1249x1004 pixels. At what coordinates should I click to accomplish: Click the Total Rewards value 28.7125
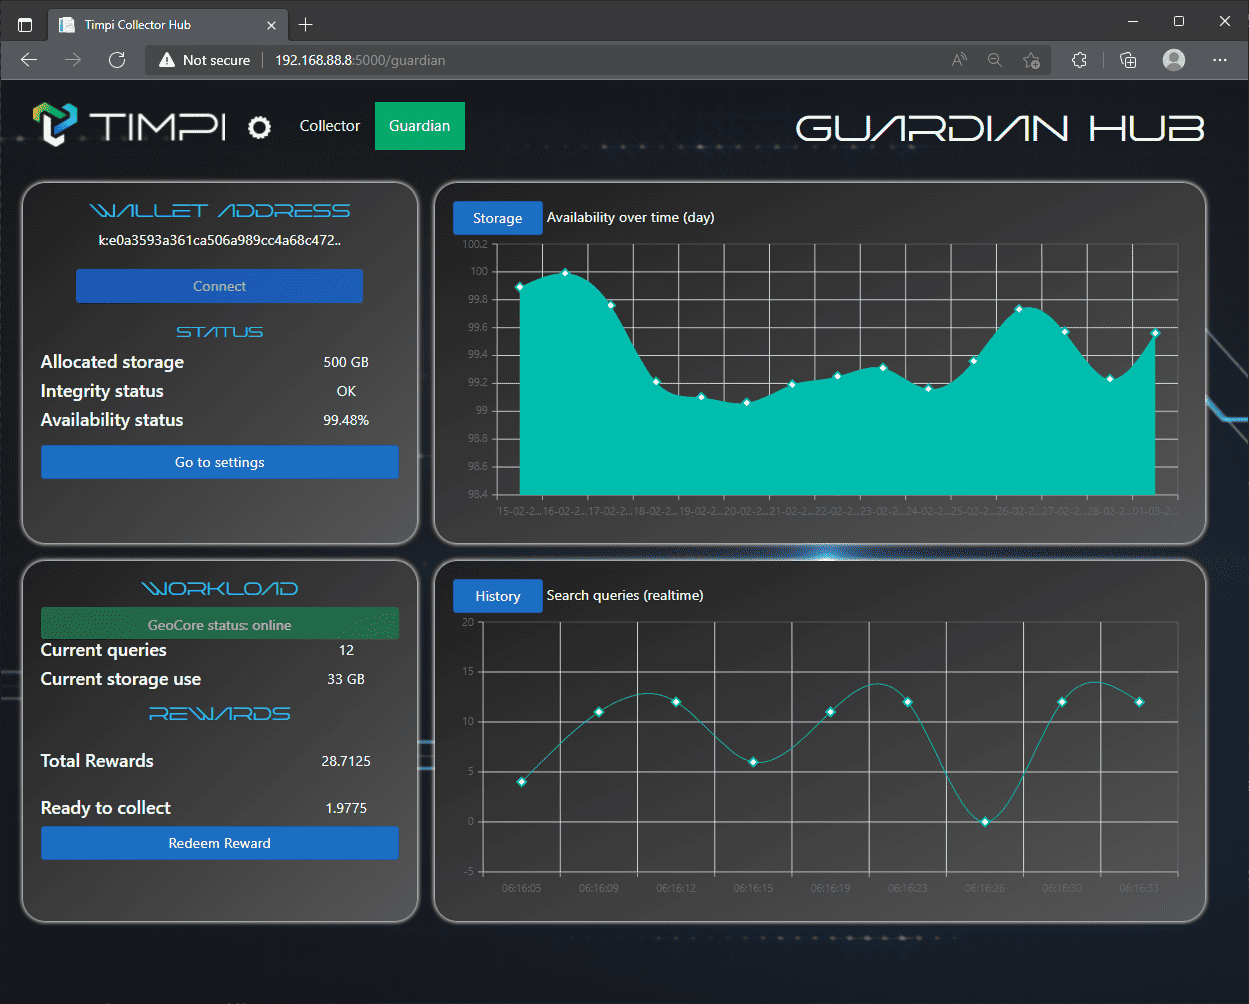pyautogui.click(x=346, y=761)
